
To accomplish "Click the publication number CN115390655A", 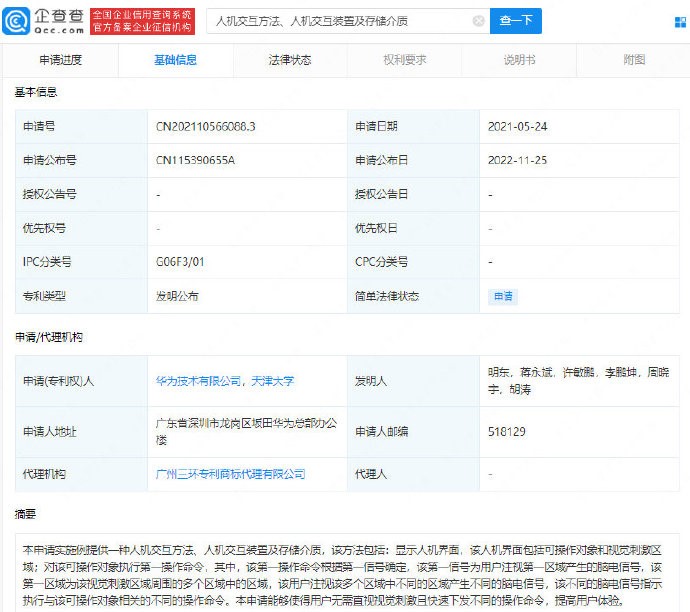I will pyautogui.click(x=195, y=160).
